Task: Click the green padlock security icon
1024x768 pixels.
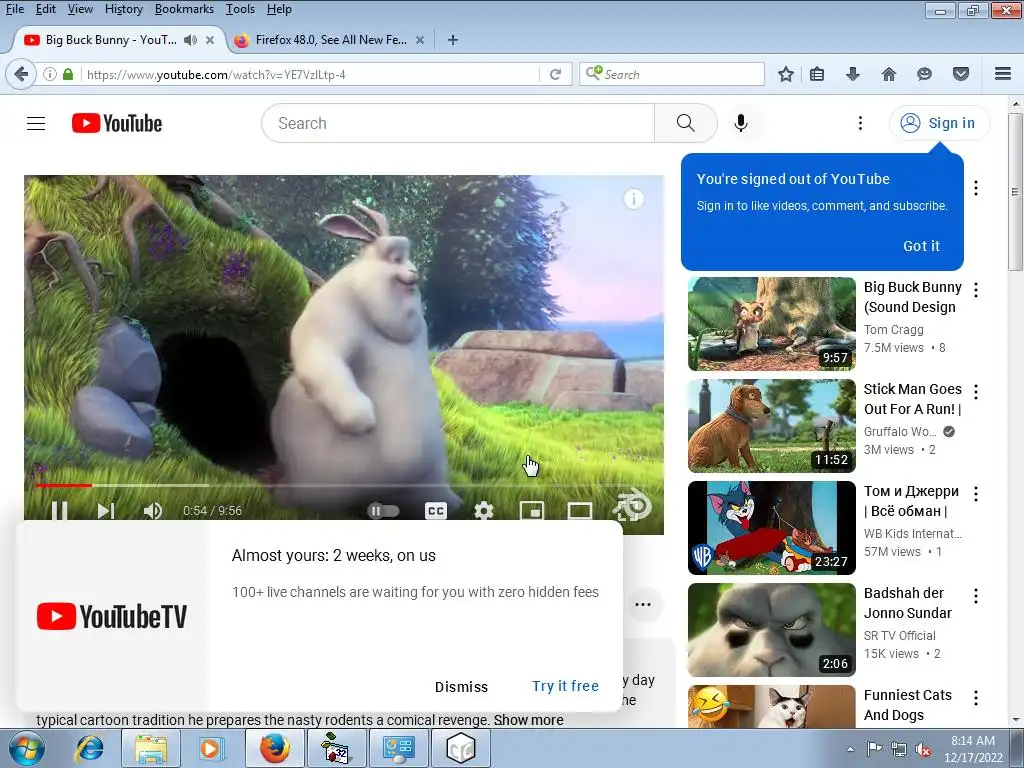Action: click(68, 74)
